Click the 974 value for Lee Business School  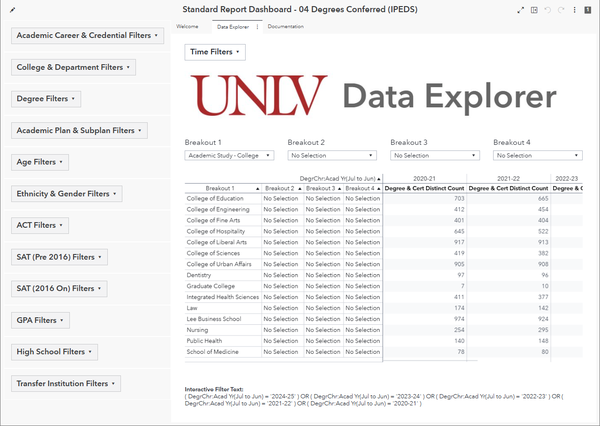pyautogui.click(x=459, y=319)
